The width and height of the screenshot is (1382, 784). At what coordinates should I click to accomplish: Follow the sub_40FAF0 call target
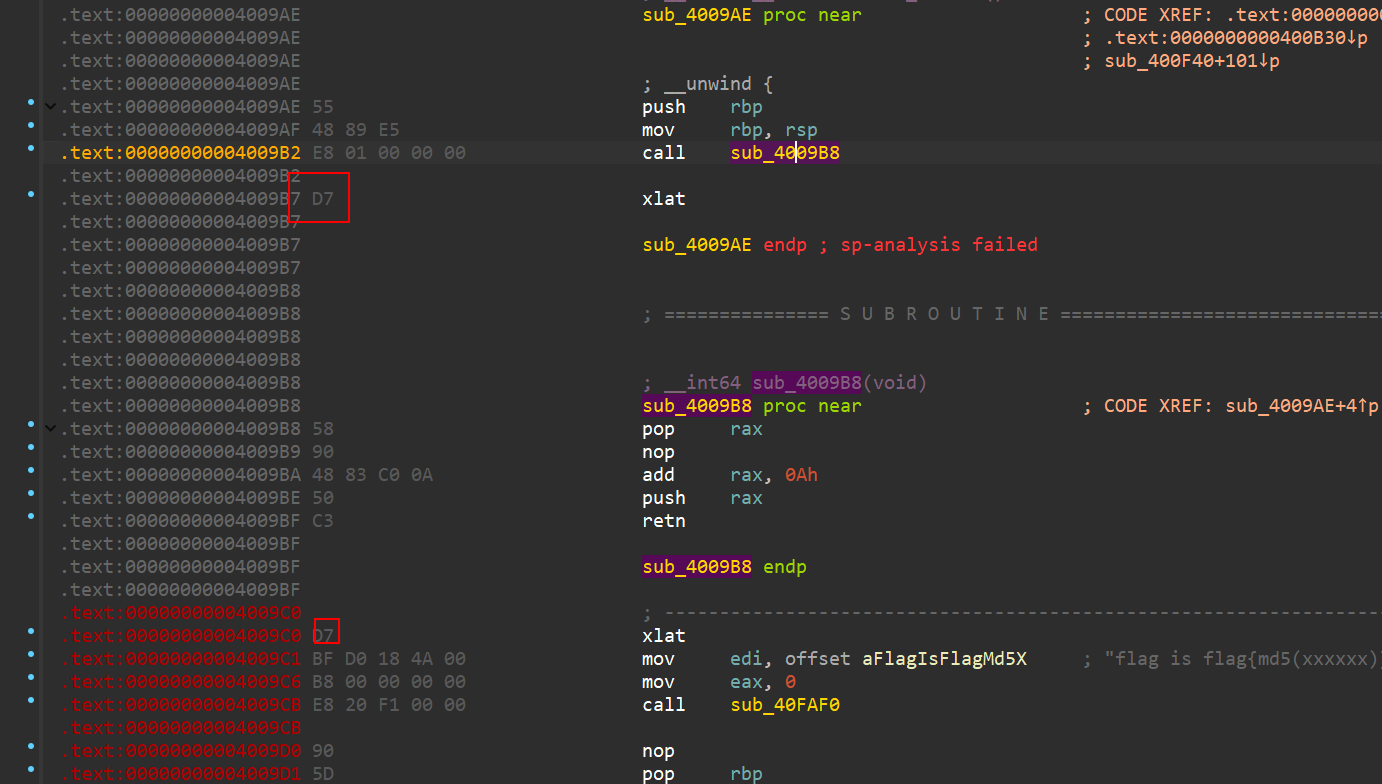click(x=785, y=705)
